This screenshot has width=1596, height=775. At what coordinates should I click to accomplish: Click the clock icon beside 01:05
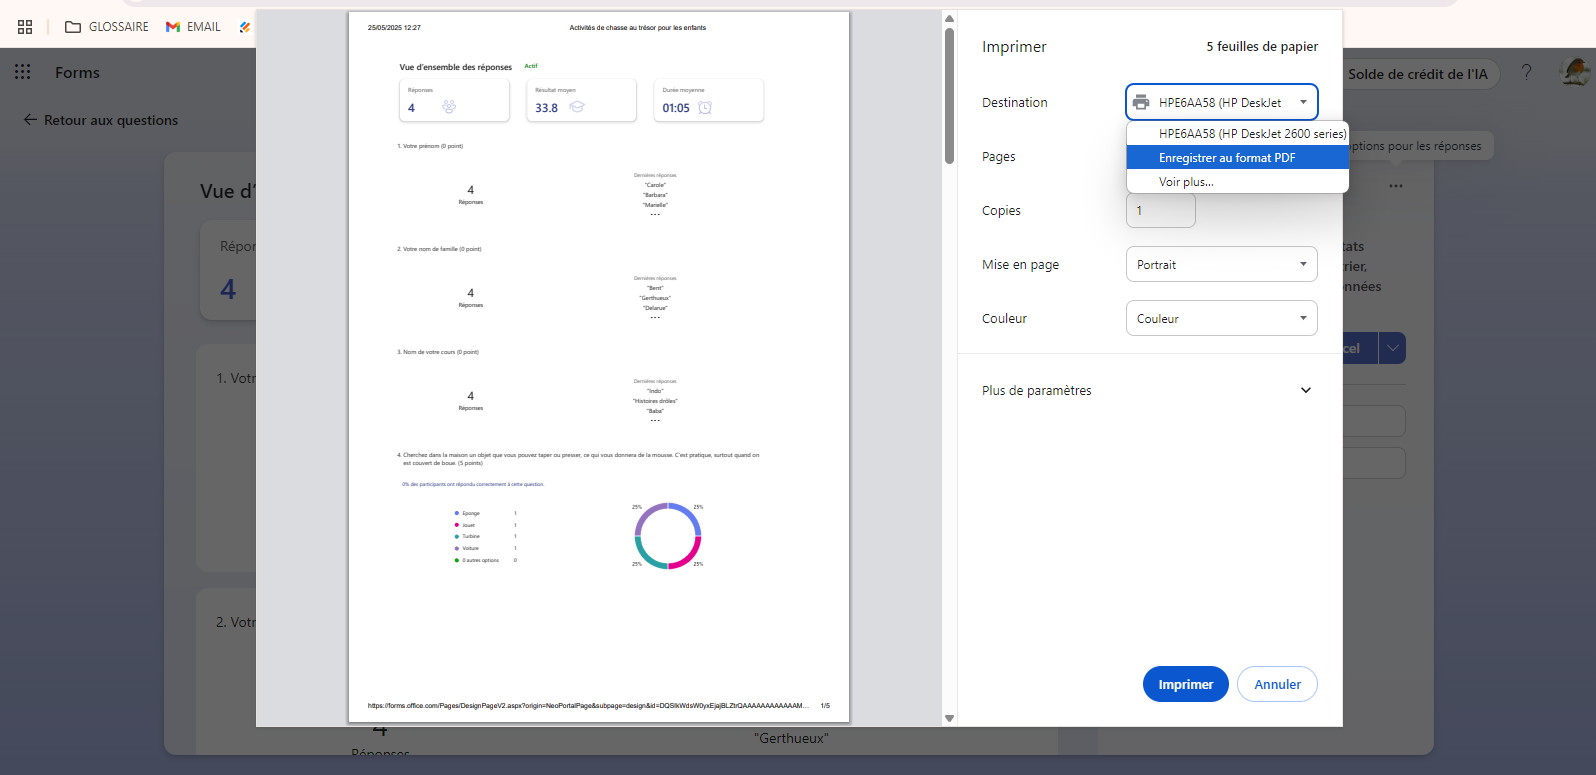[x=705, y=107]
